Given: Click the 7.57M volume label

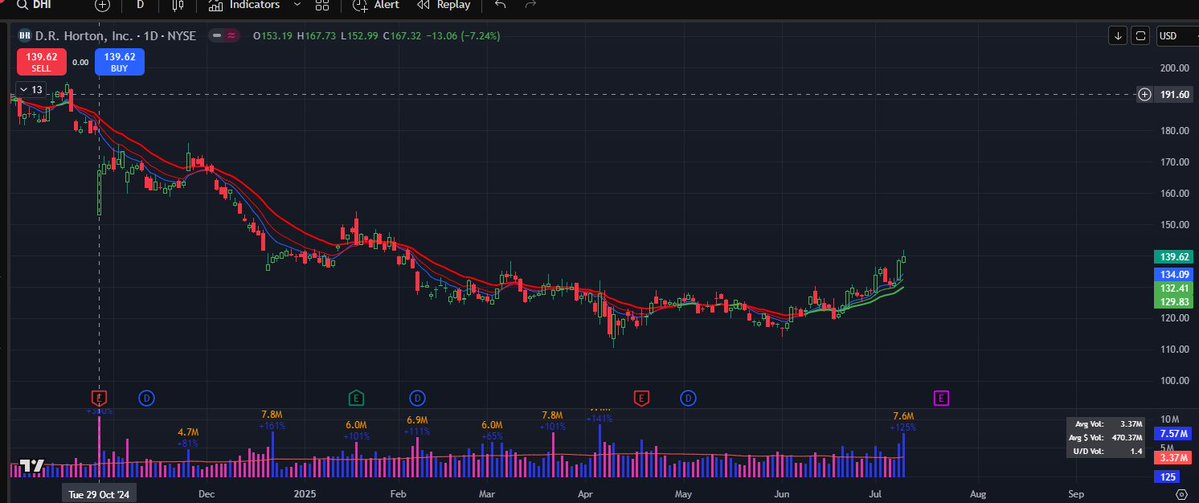Looking at the screenshot, I should click(1174, 434).
